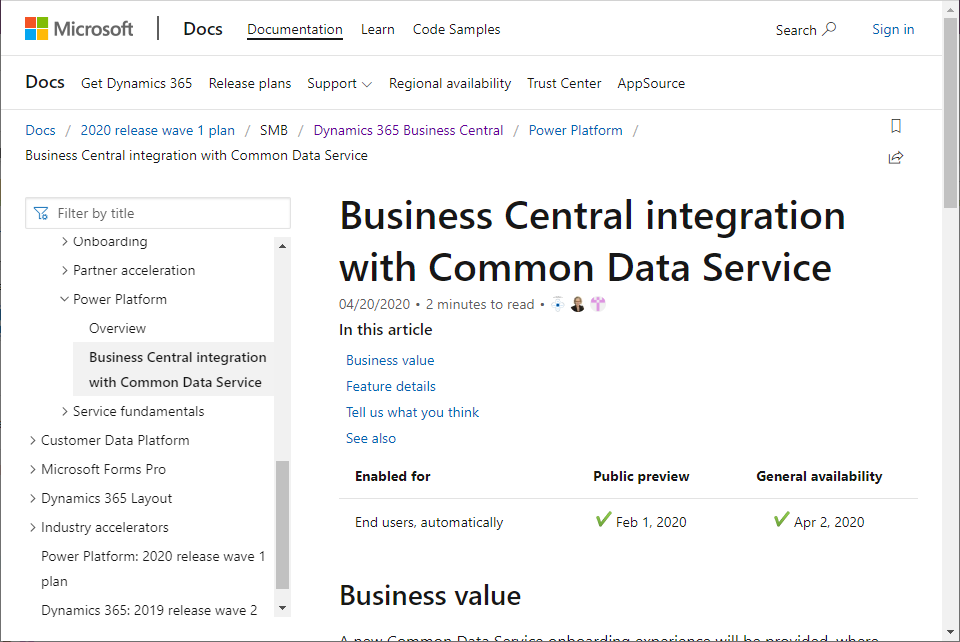View the second contributor avatar photo
This screenshot has width=960, height=642.
577,304
